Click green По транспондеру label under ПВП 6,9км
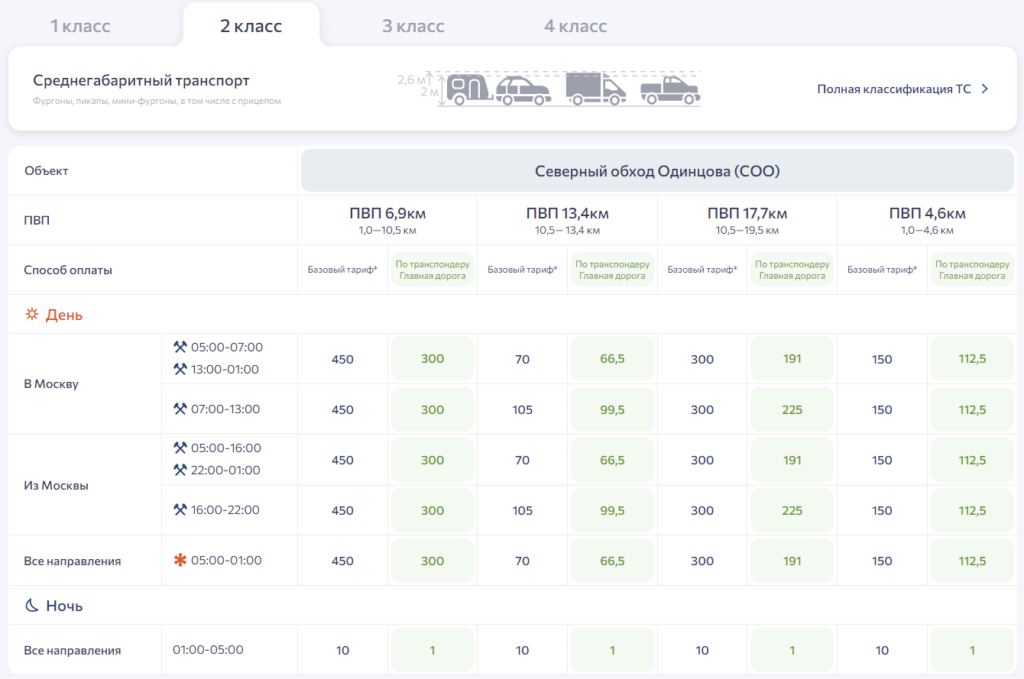 pyautogui.click(x=432, y=270)
